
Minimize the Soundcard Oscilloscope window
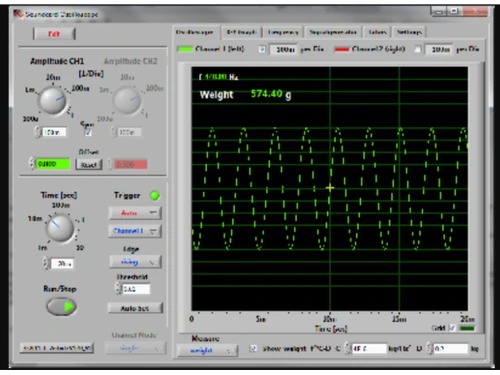click(439, 11)
